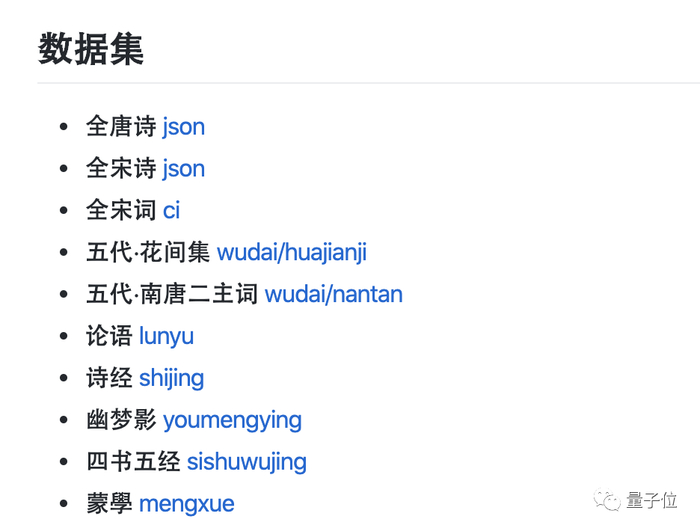Click the 五代·南唐二主词 list item text
The width and height of the screenshot is (700, 531).
tap(171, 295)
